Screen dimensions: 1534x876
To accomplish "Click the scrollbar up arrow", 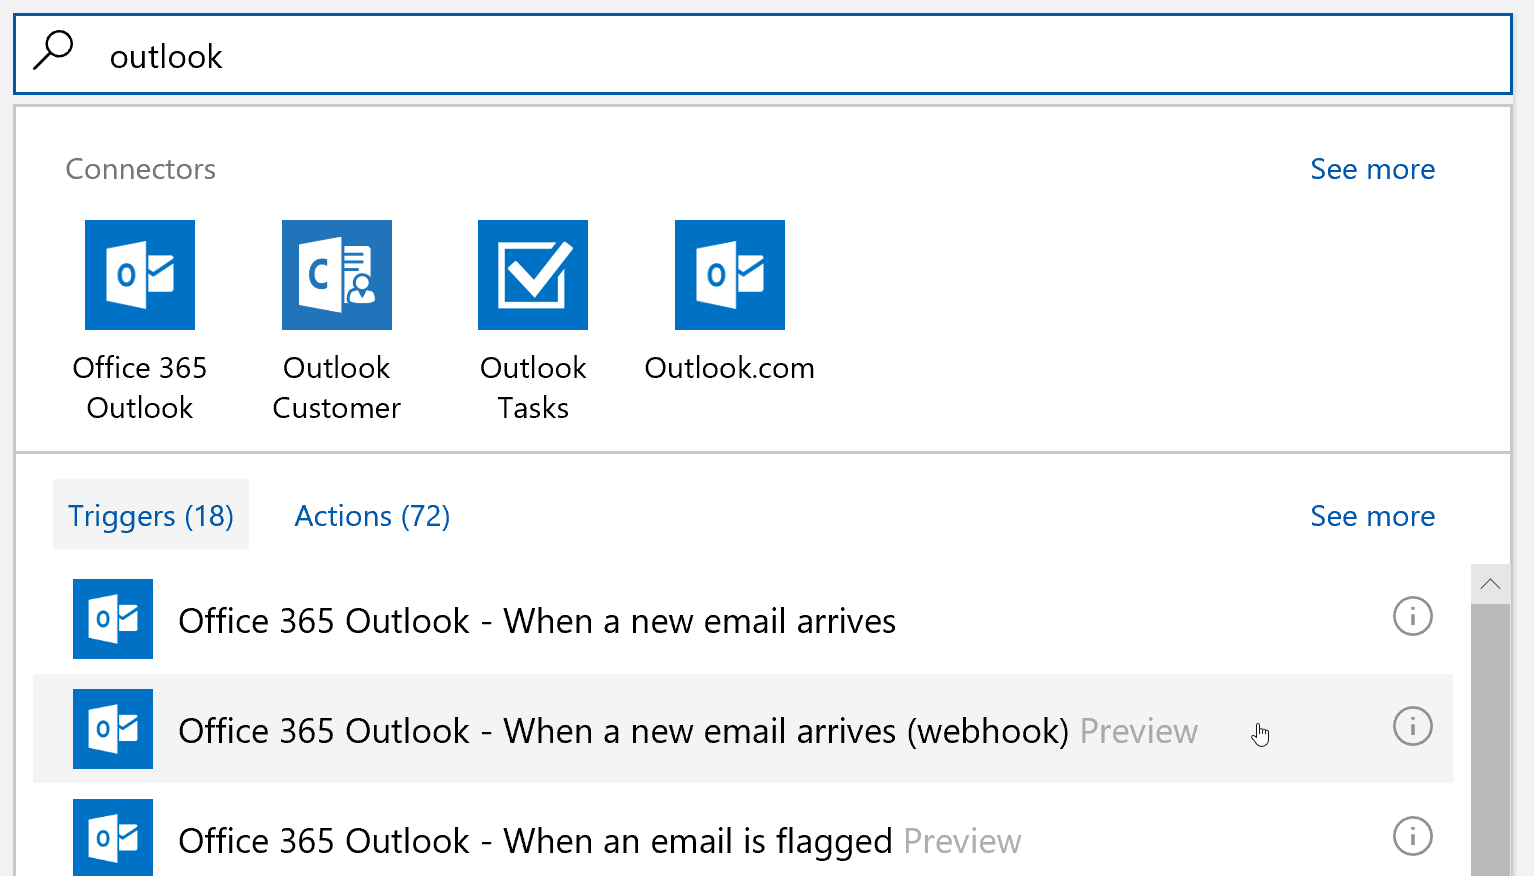I will 1490,584.
